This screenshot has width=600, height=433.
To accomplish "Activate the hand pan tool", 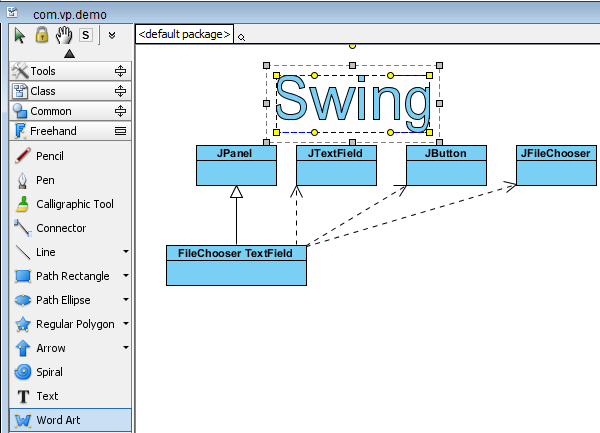I will click(64, 35).
